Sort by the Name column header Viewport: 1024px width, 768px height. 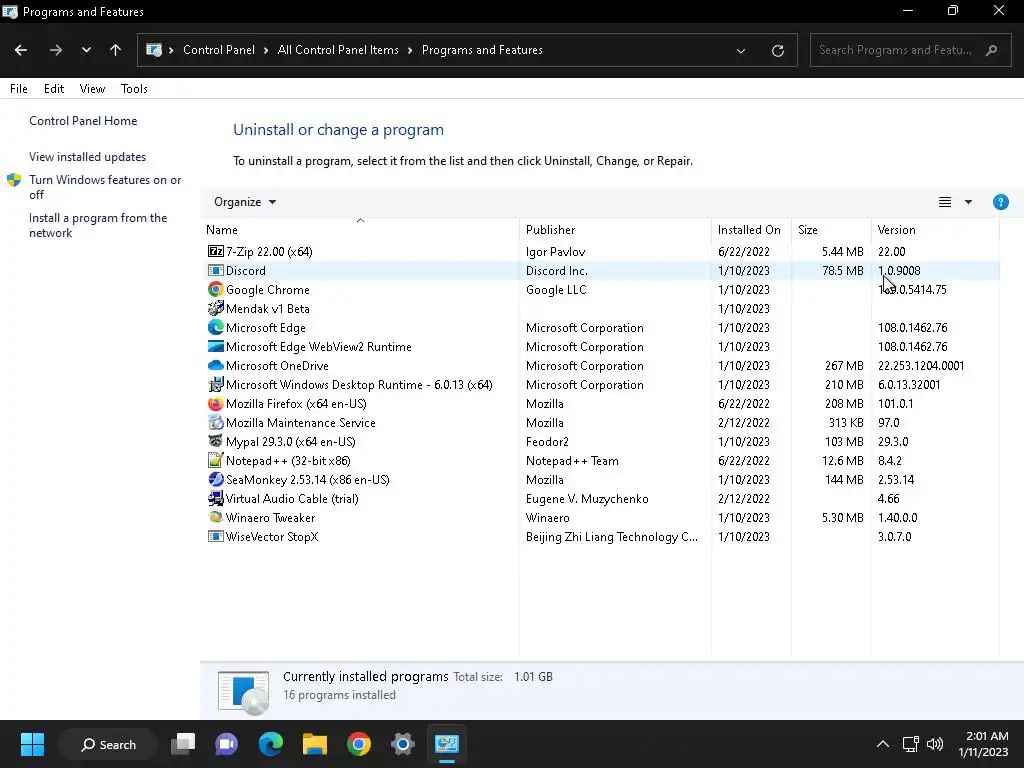click(360, 230)
